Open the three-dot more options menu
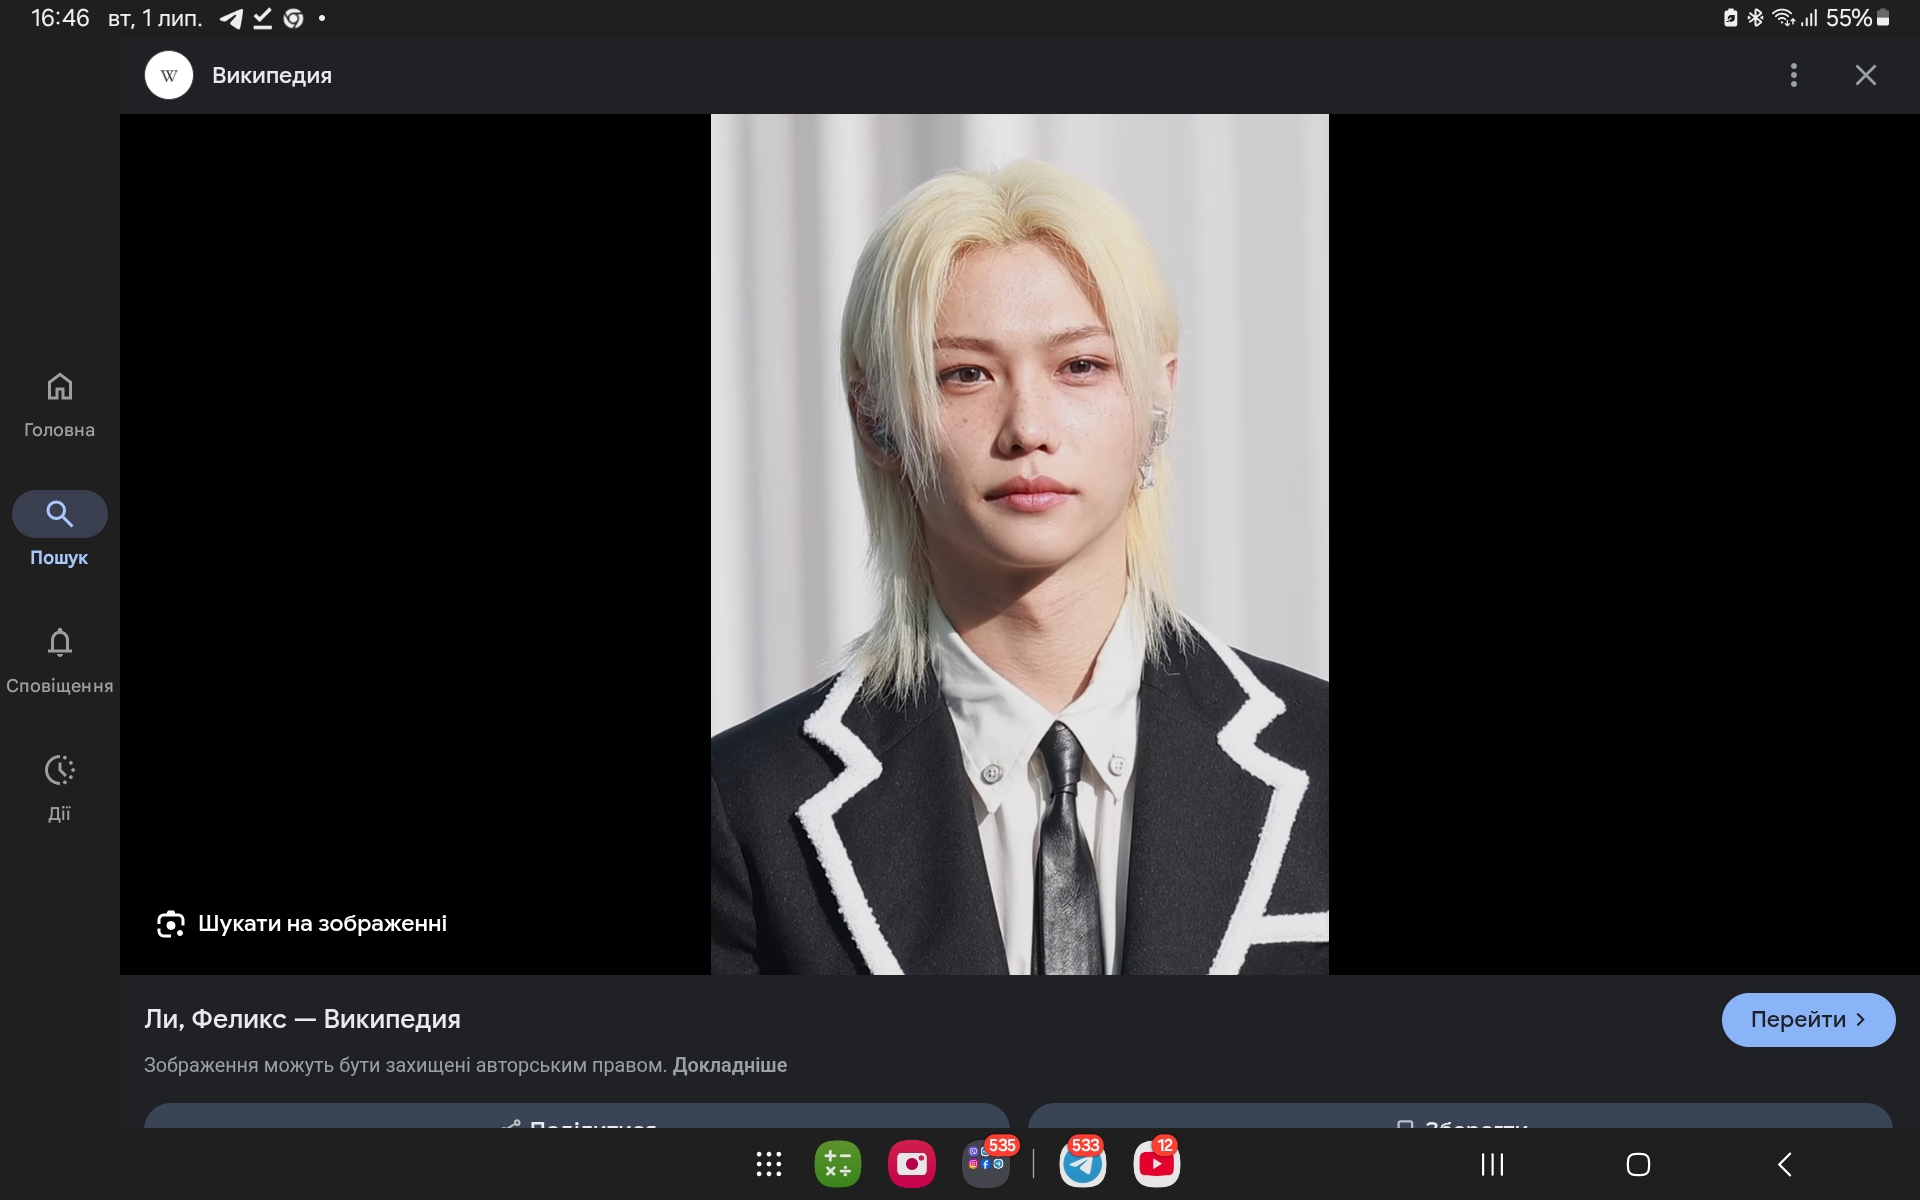 (x=1793, y=75)
